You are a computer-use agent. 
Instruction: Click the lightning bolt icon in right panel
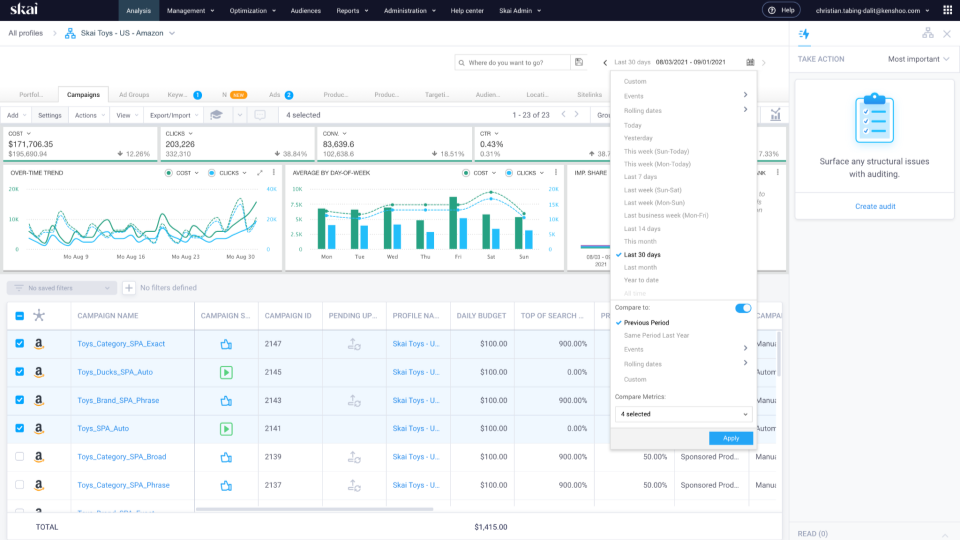pos(804,33)
